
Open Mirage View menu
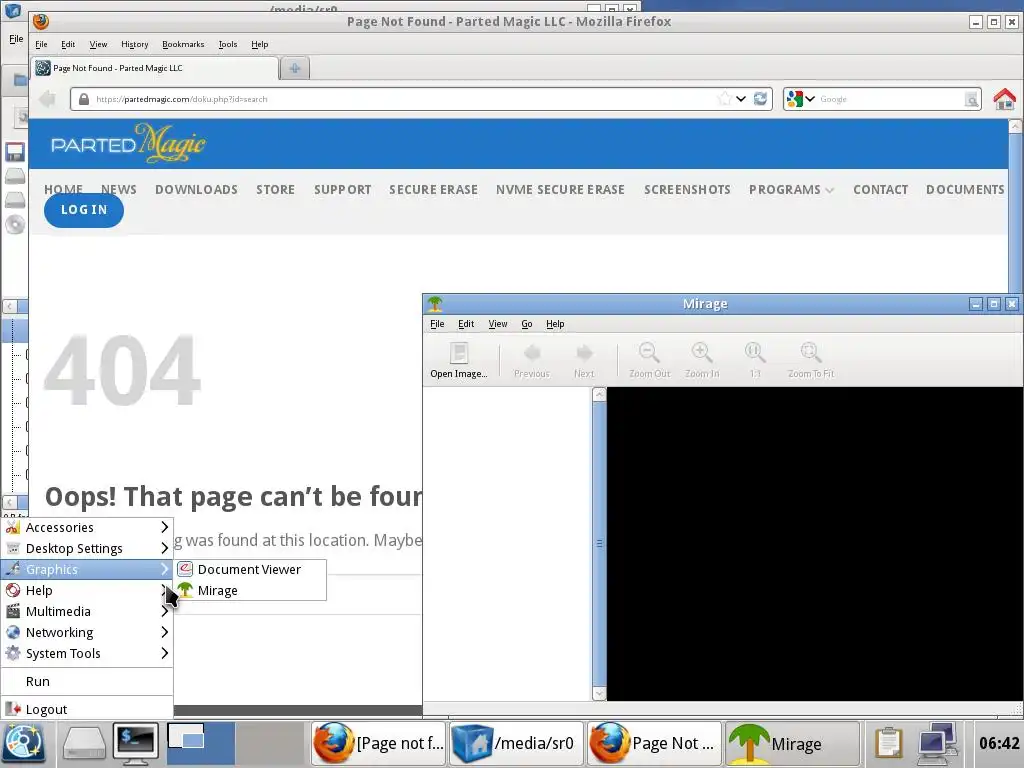tap(498, 324)
